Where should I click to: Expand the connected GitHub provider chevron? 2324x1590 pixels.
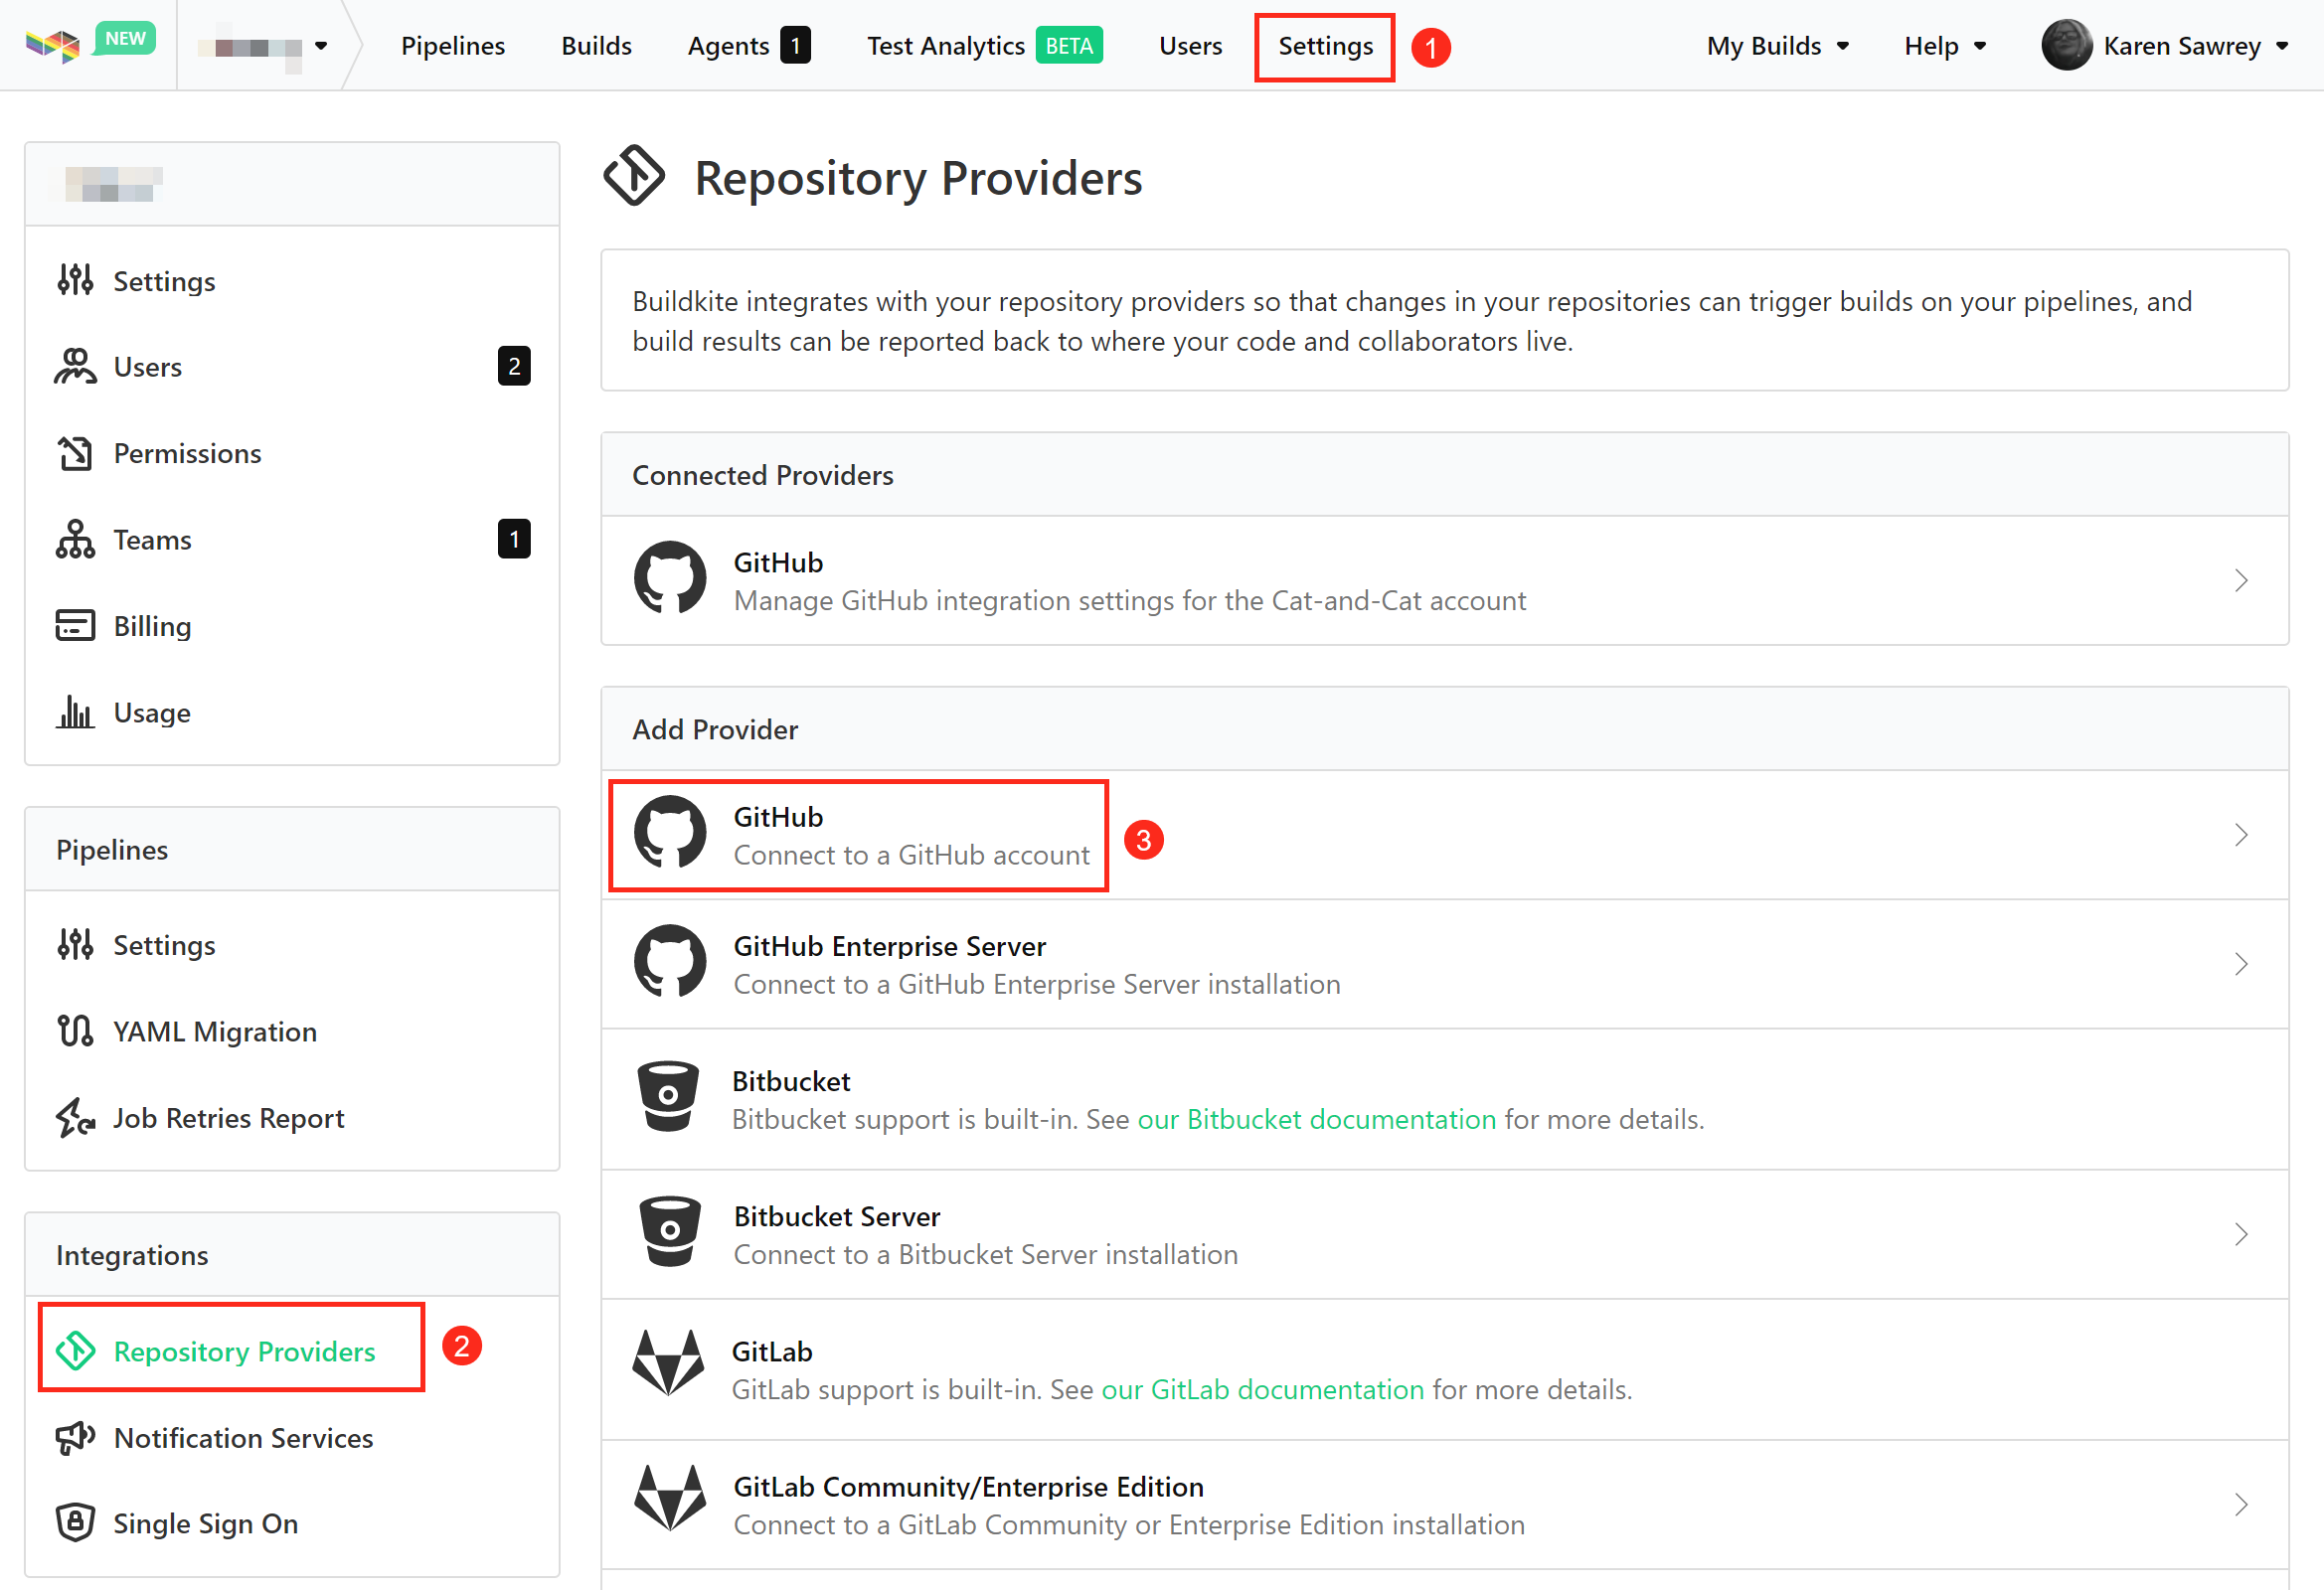(2241, 581)
